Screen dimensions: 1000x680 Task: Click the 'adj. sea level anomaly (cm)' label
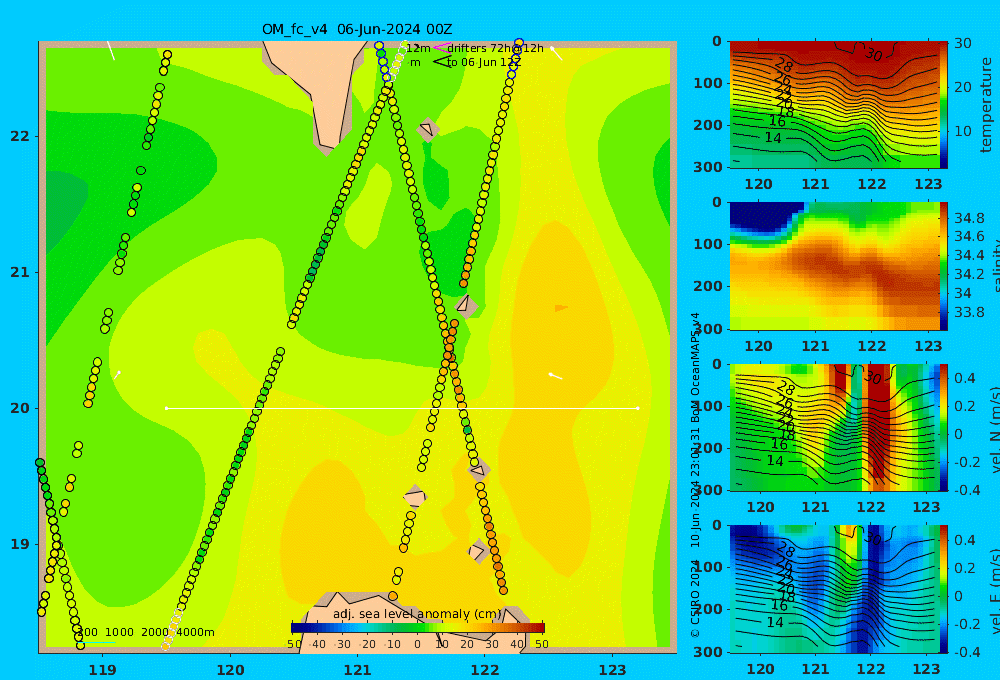tap(417, 614)
